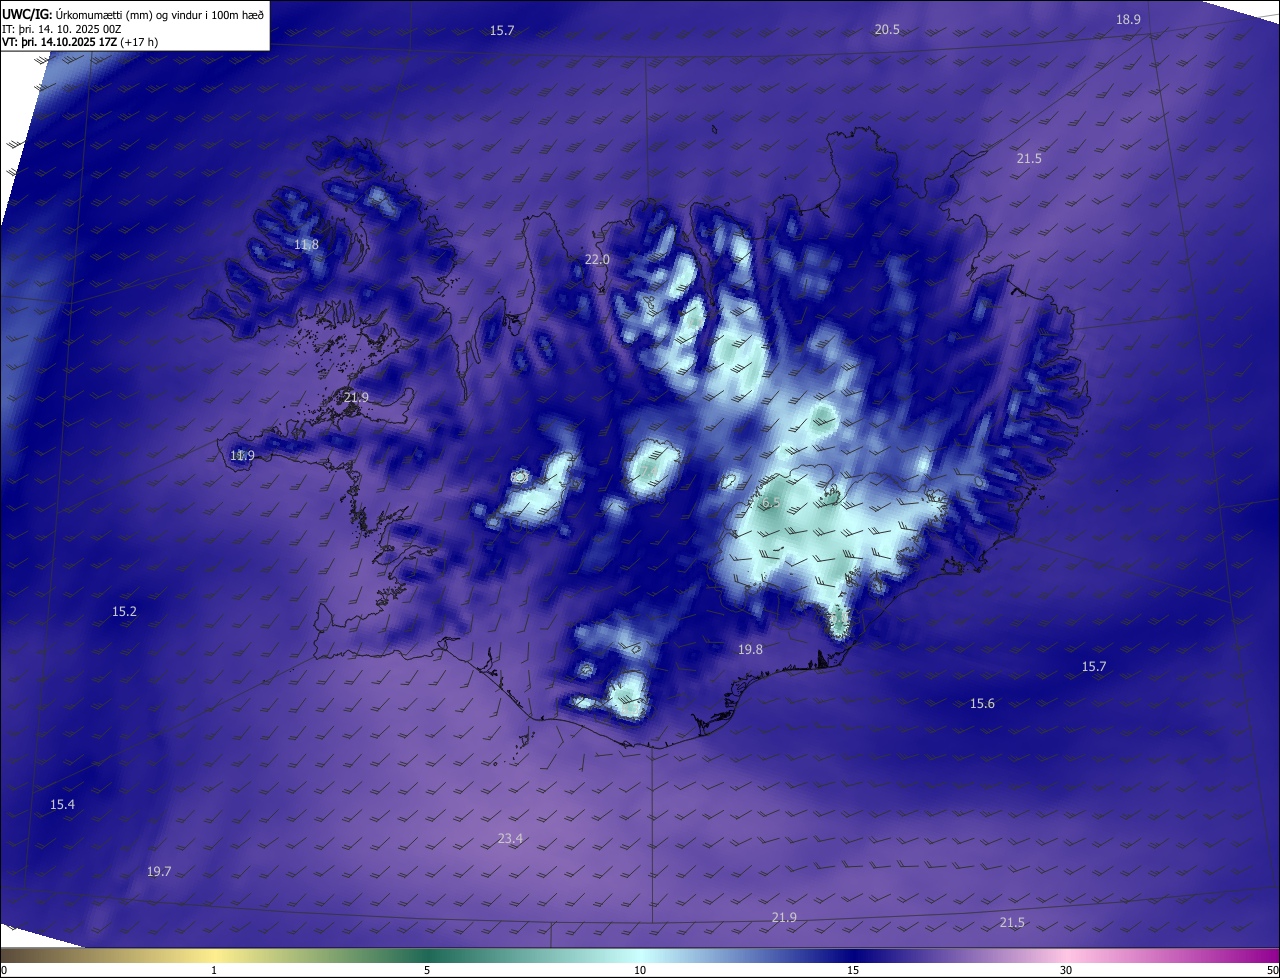Screen dimensions: 1280x978
Task: Click the 22.0 value label
Action: point(597,260)
